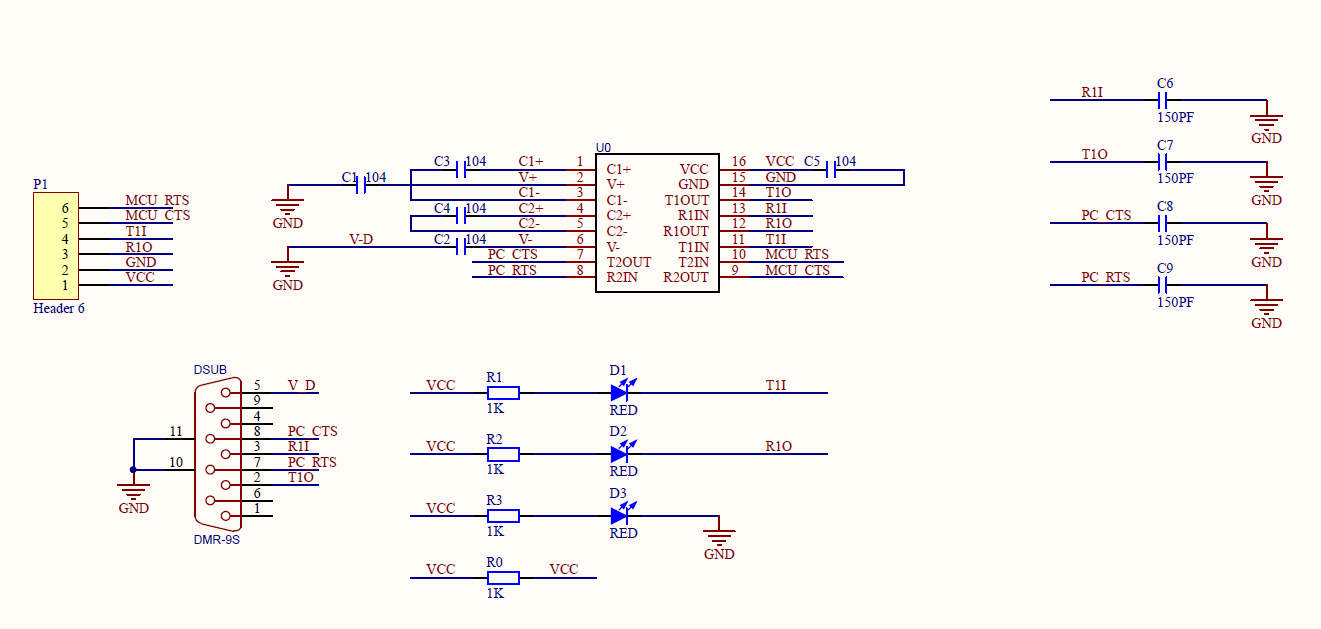Select capacitor C3 symbol

tap(460, 170)
